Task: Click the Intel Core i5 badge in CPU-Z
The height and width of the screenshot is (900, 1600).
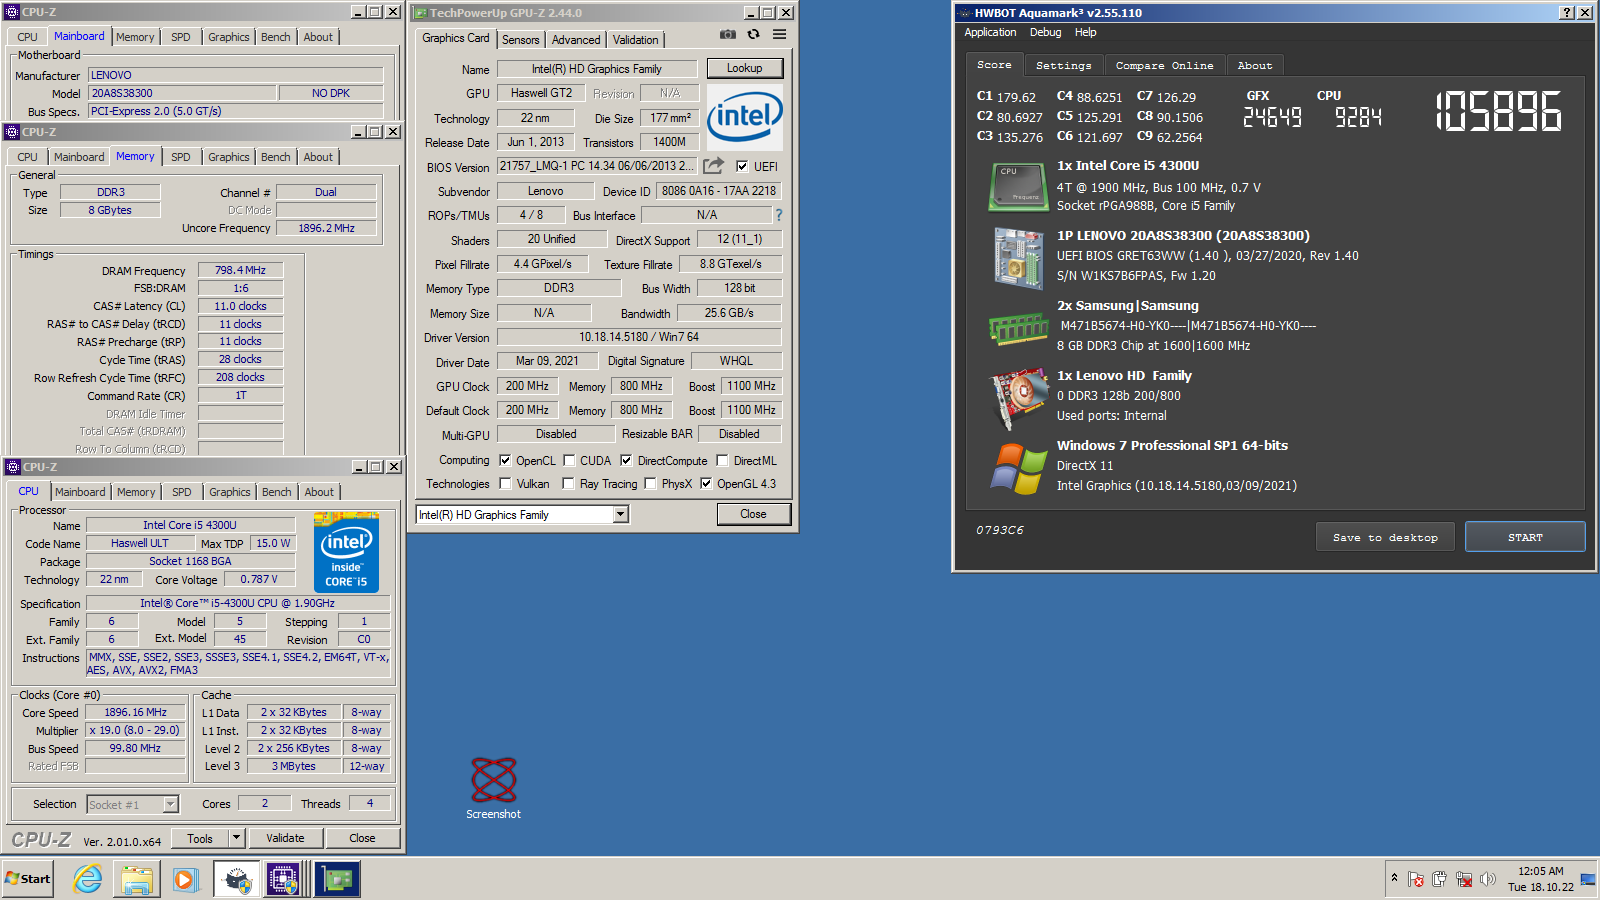Action: [x=346, y=552]
